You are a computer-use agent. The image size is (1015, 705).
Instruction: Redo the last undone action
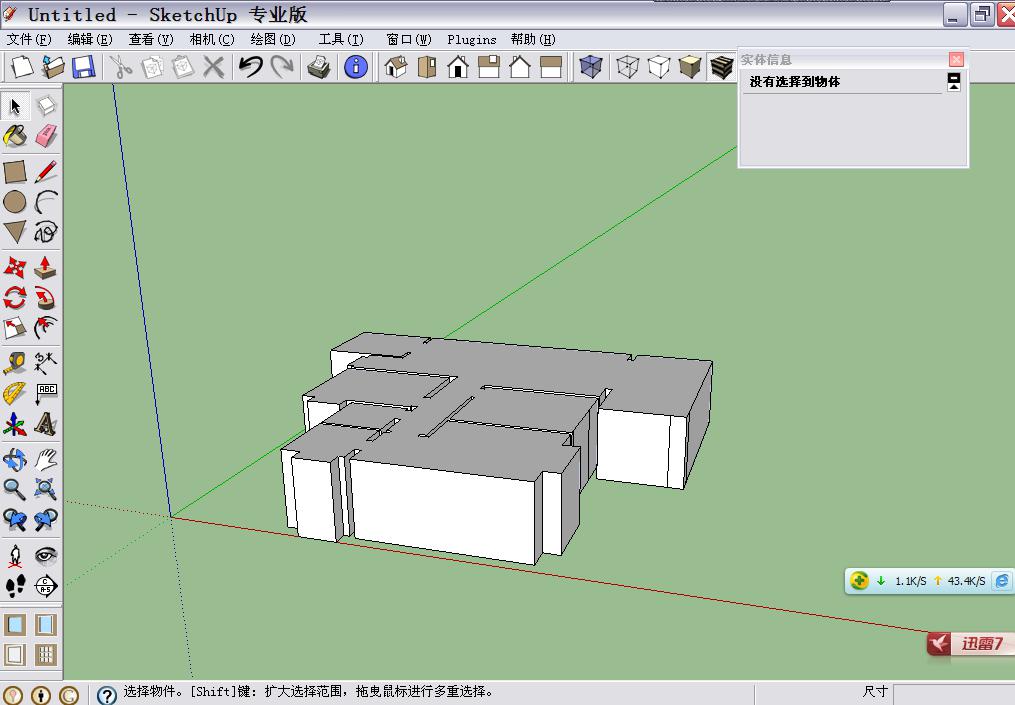coord(282,67)
